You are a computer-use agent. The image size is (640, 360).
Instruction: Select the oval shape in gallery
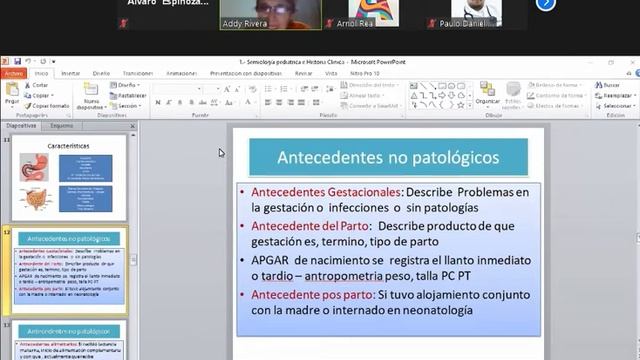[x=451, y=86]
